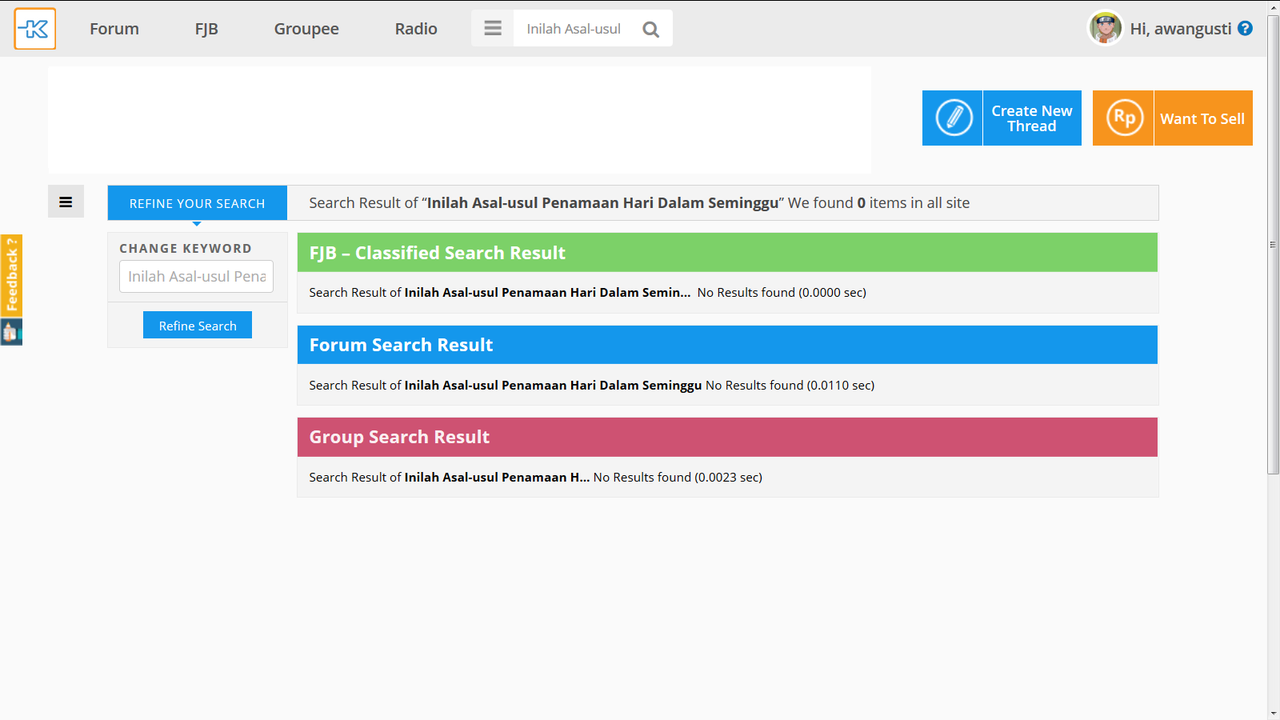Go to the Groupee menu
The width and height of the screenshot is (1280, 720).
306,29
